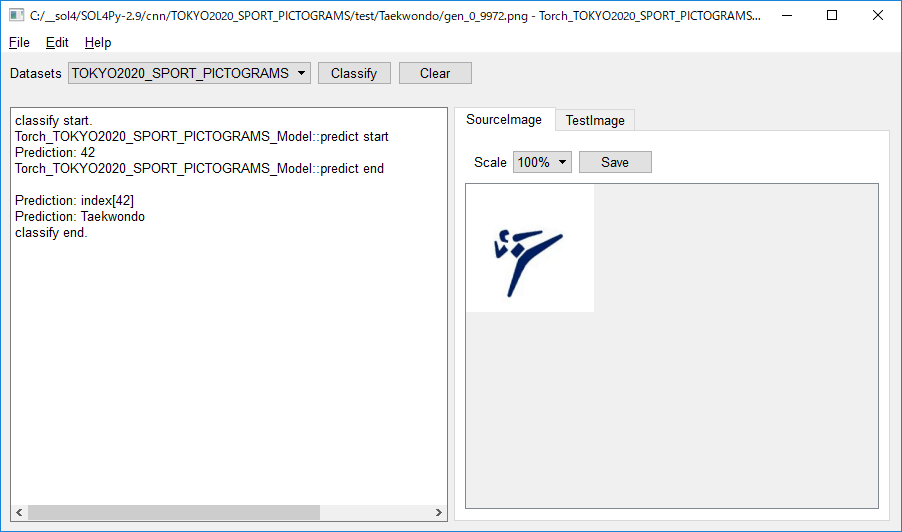Click the 'Prediction: index[42]' log line
This screenshot has height=532, width=902.
[x=74, y=200]
